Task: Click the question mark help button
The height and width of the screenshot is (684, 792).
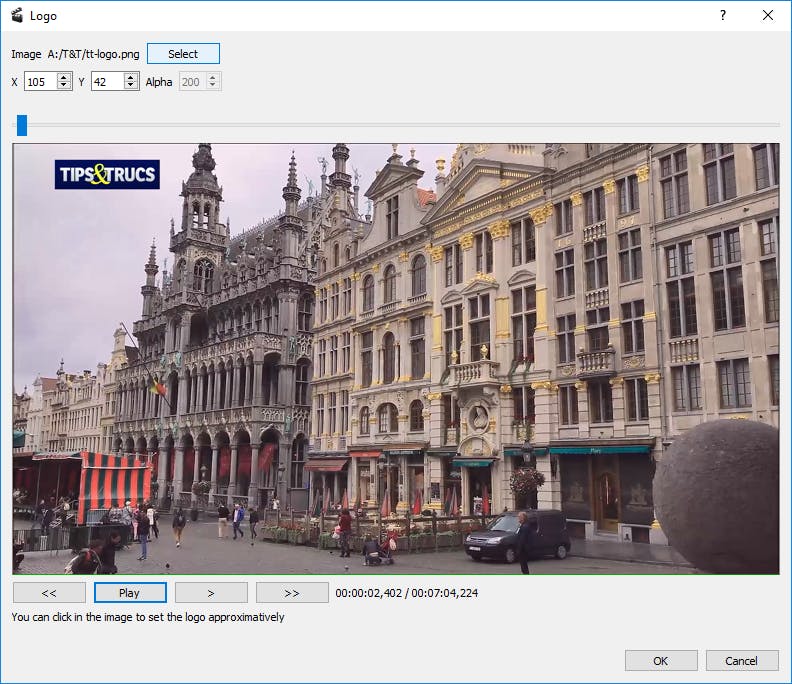Action: click(723, 15)
